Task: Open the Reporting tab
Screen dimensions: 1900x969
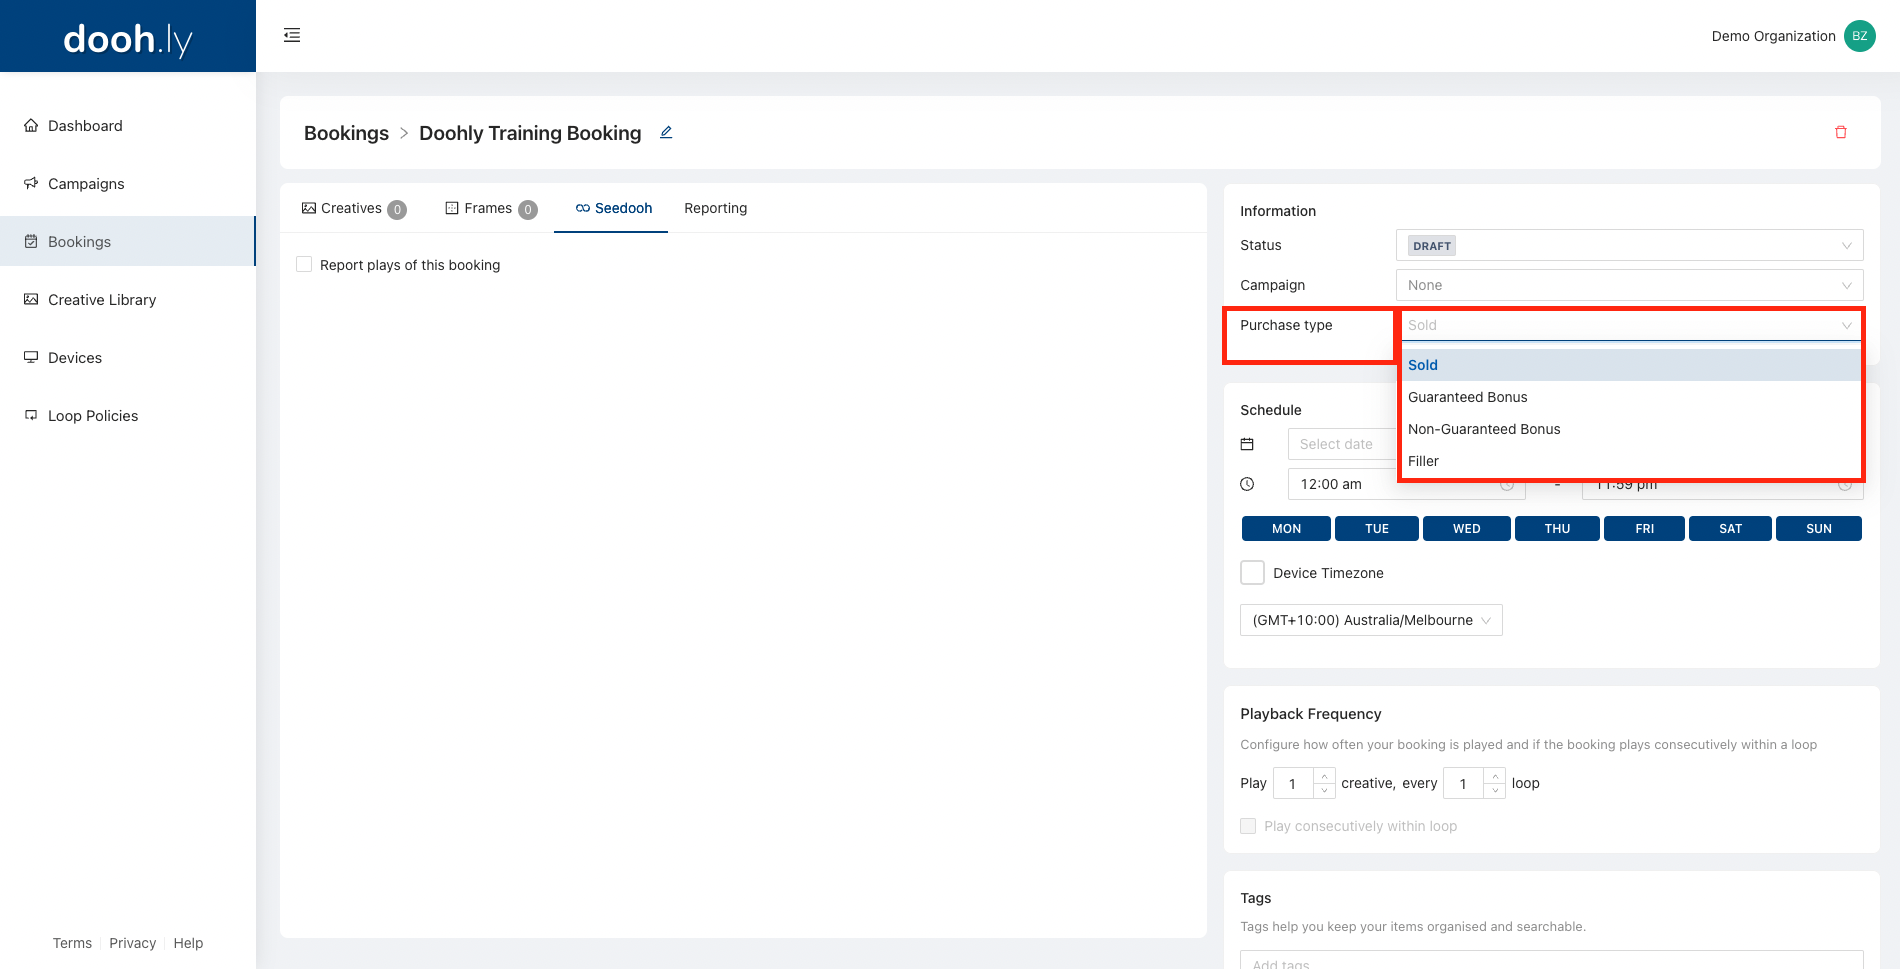Action: [715, 208]
